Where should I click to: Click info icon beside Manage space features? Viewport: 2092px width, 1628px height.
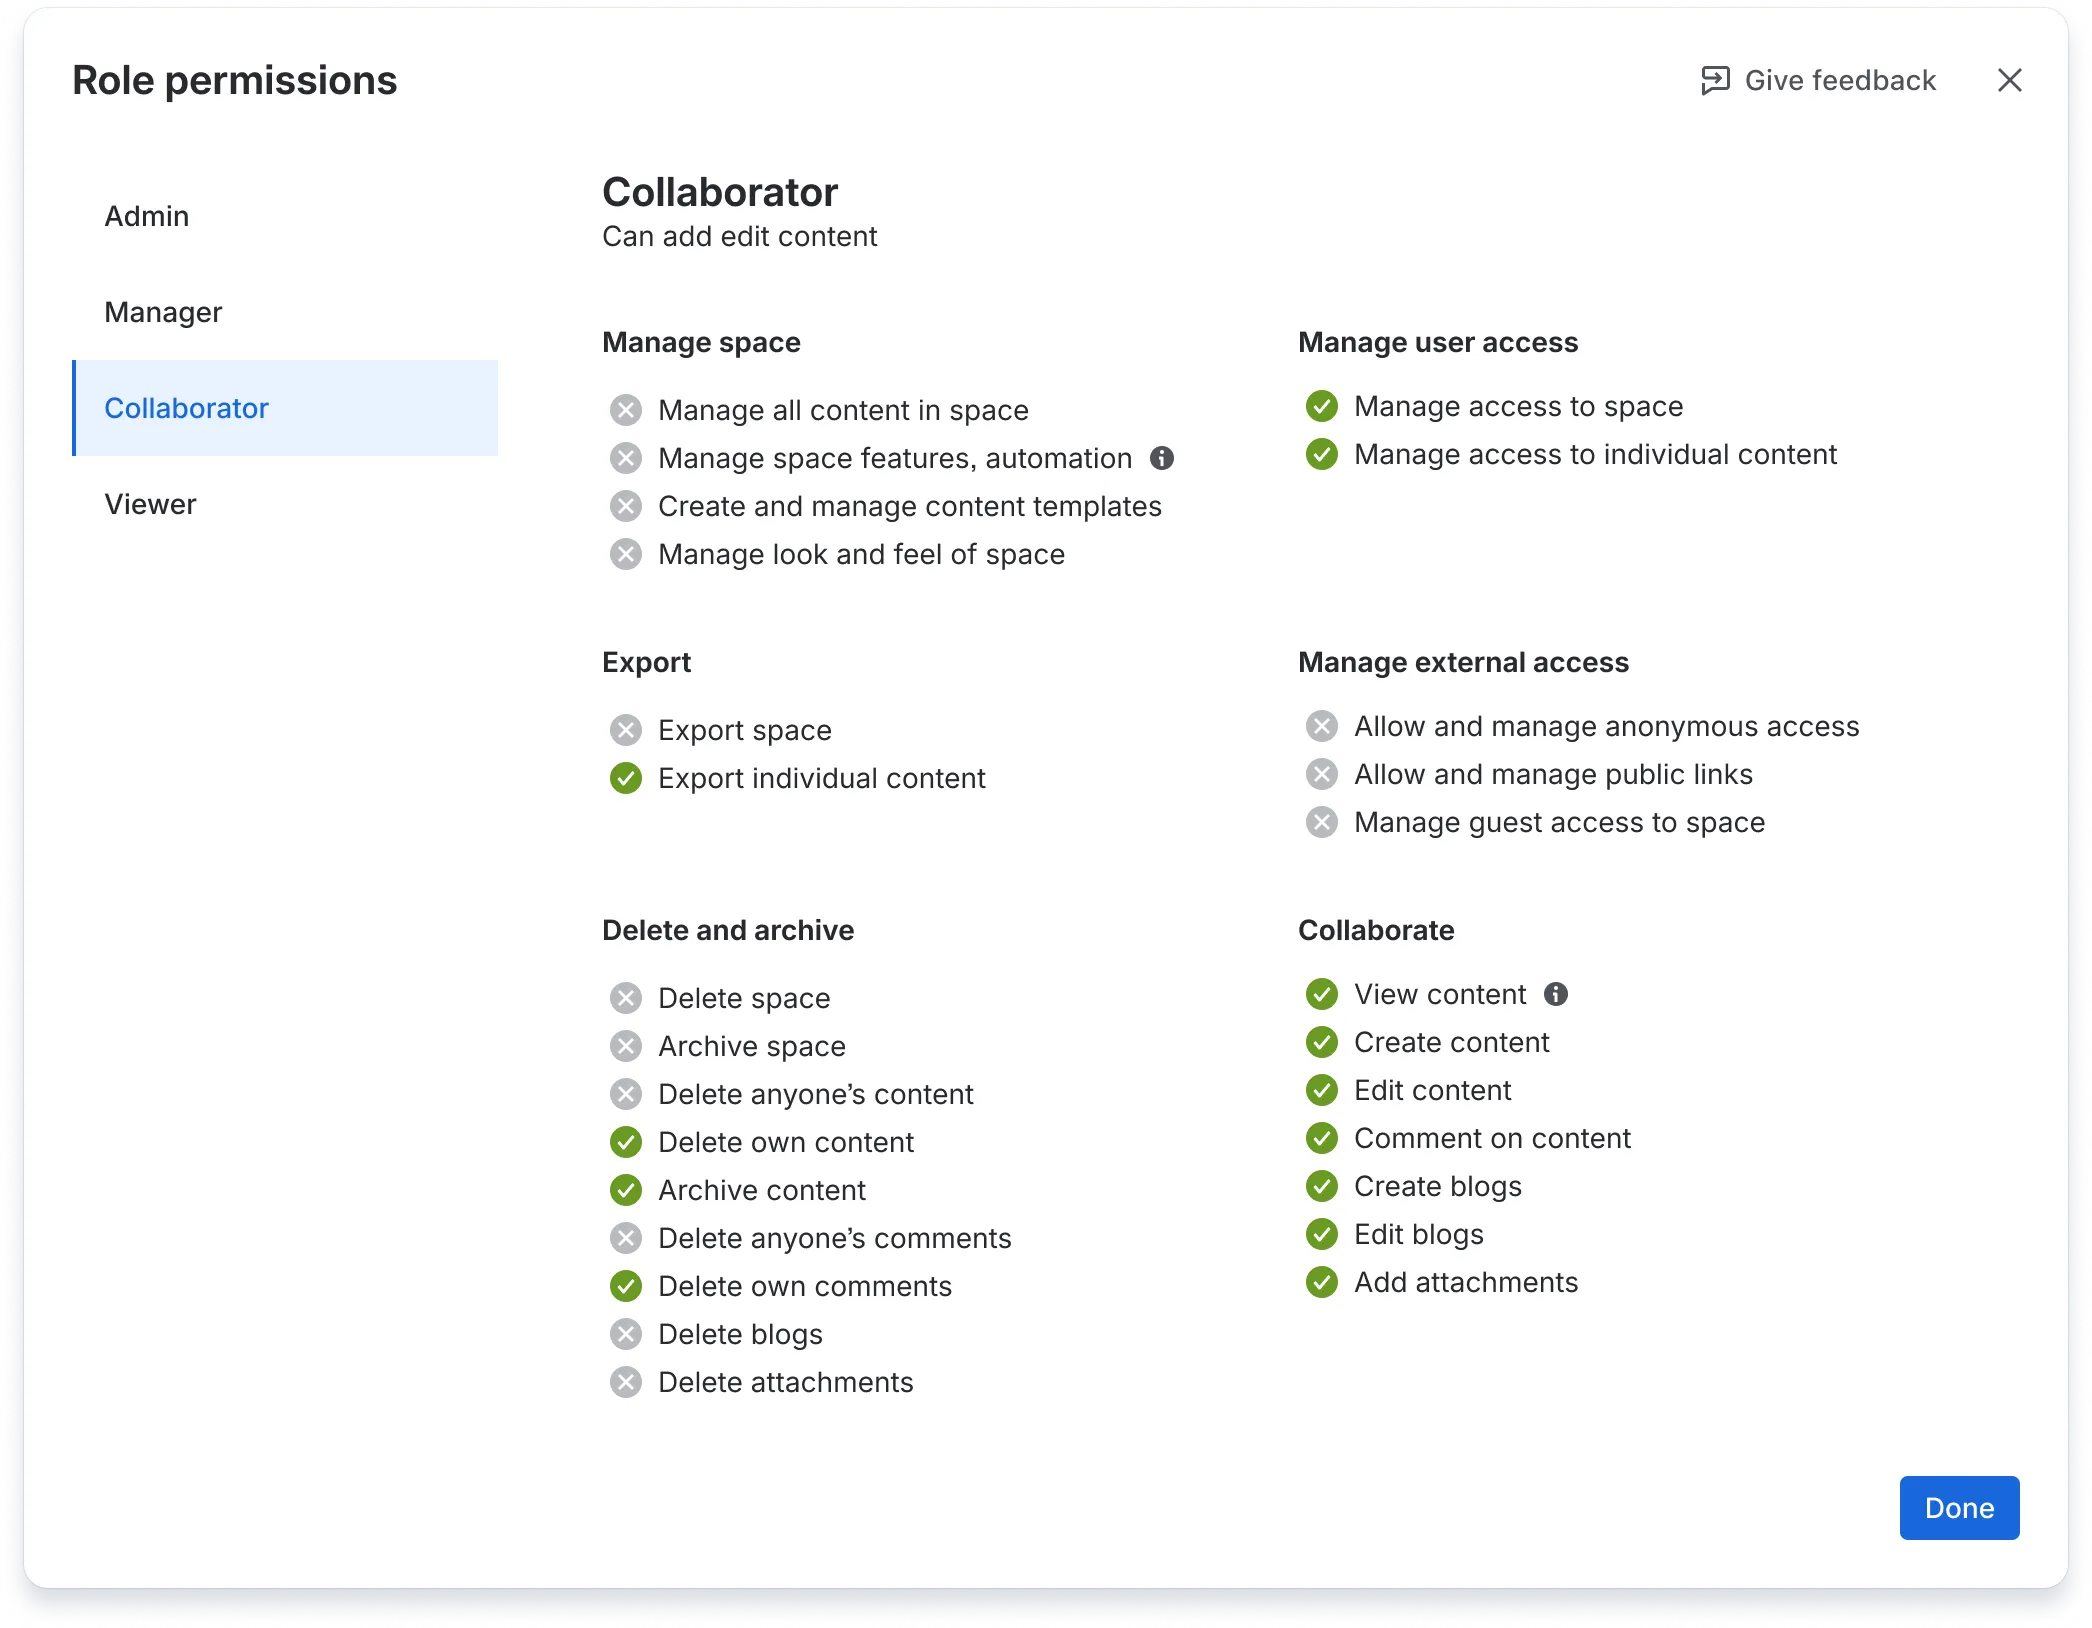point(1161,458)
